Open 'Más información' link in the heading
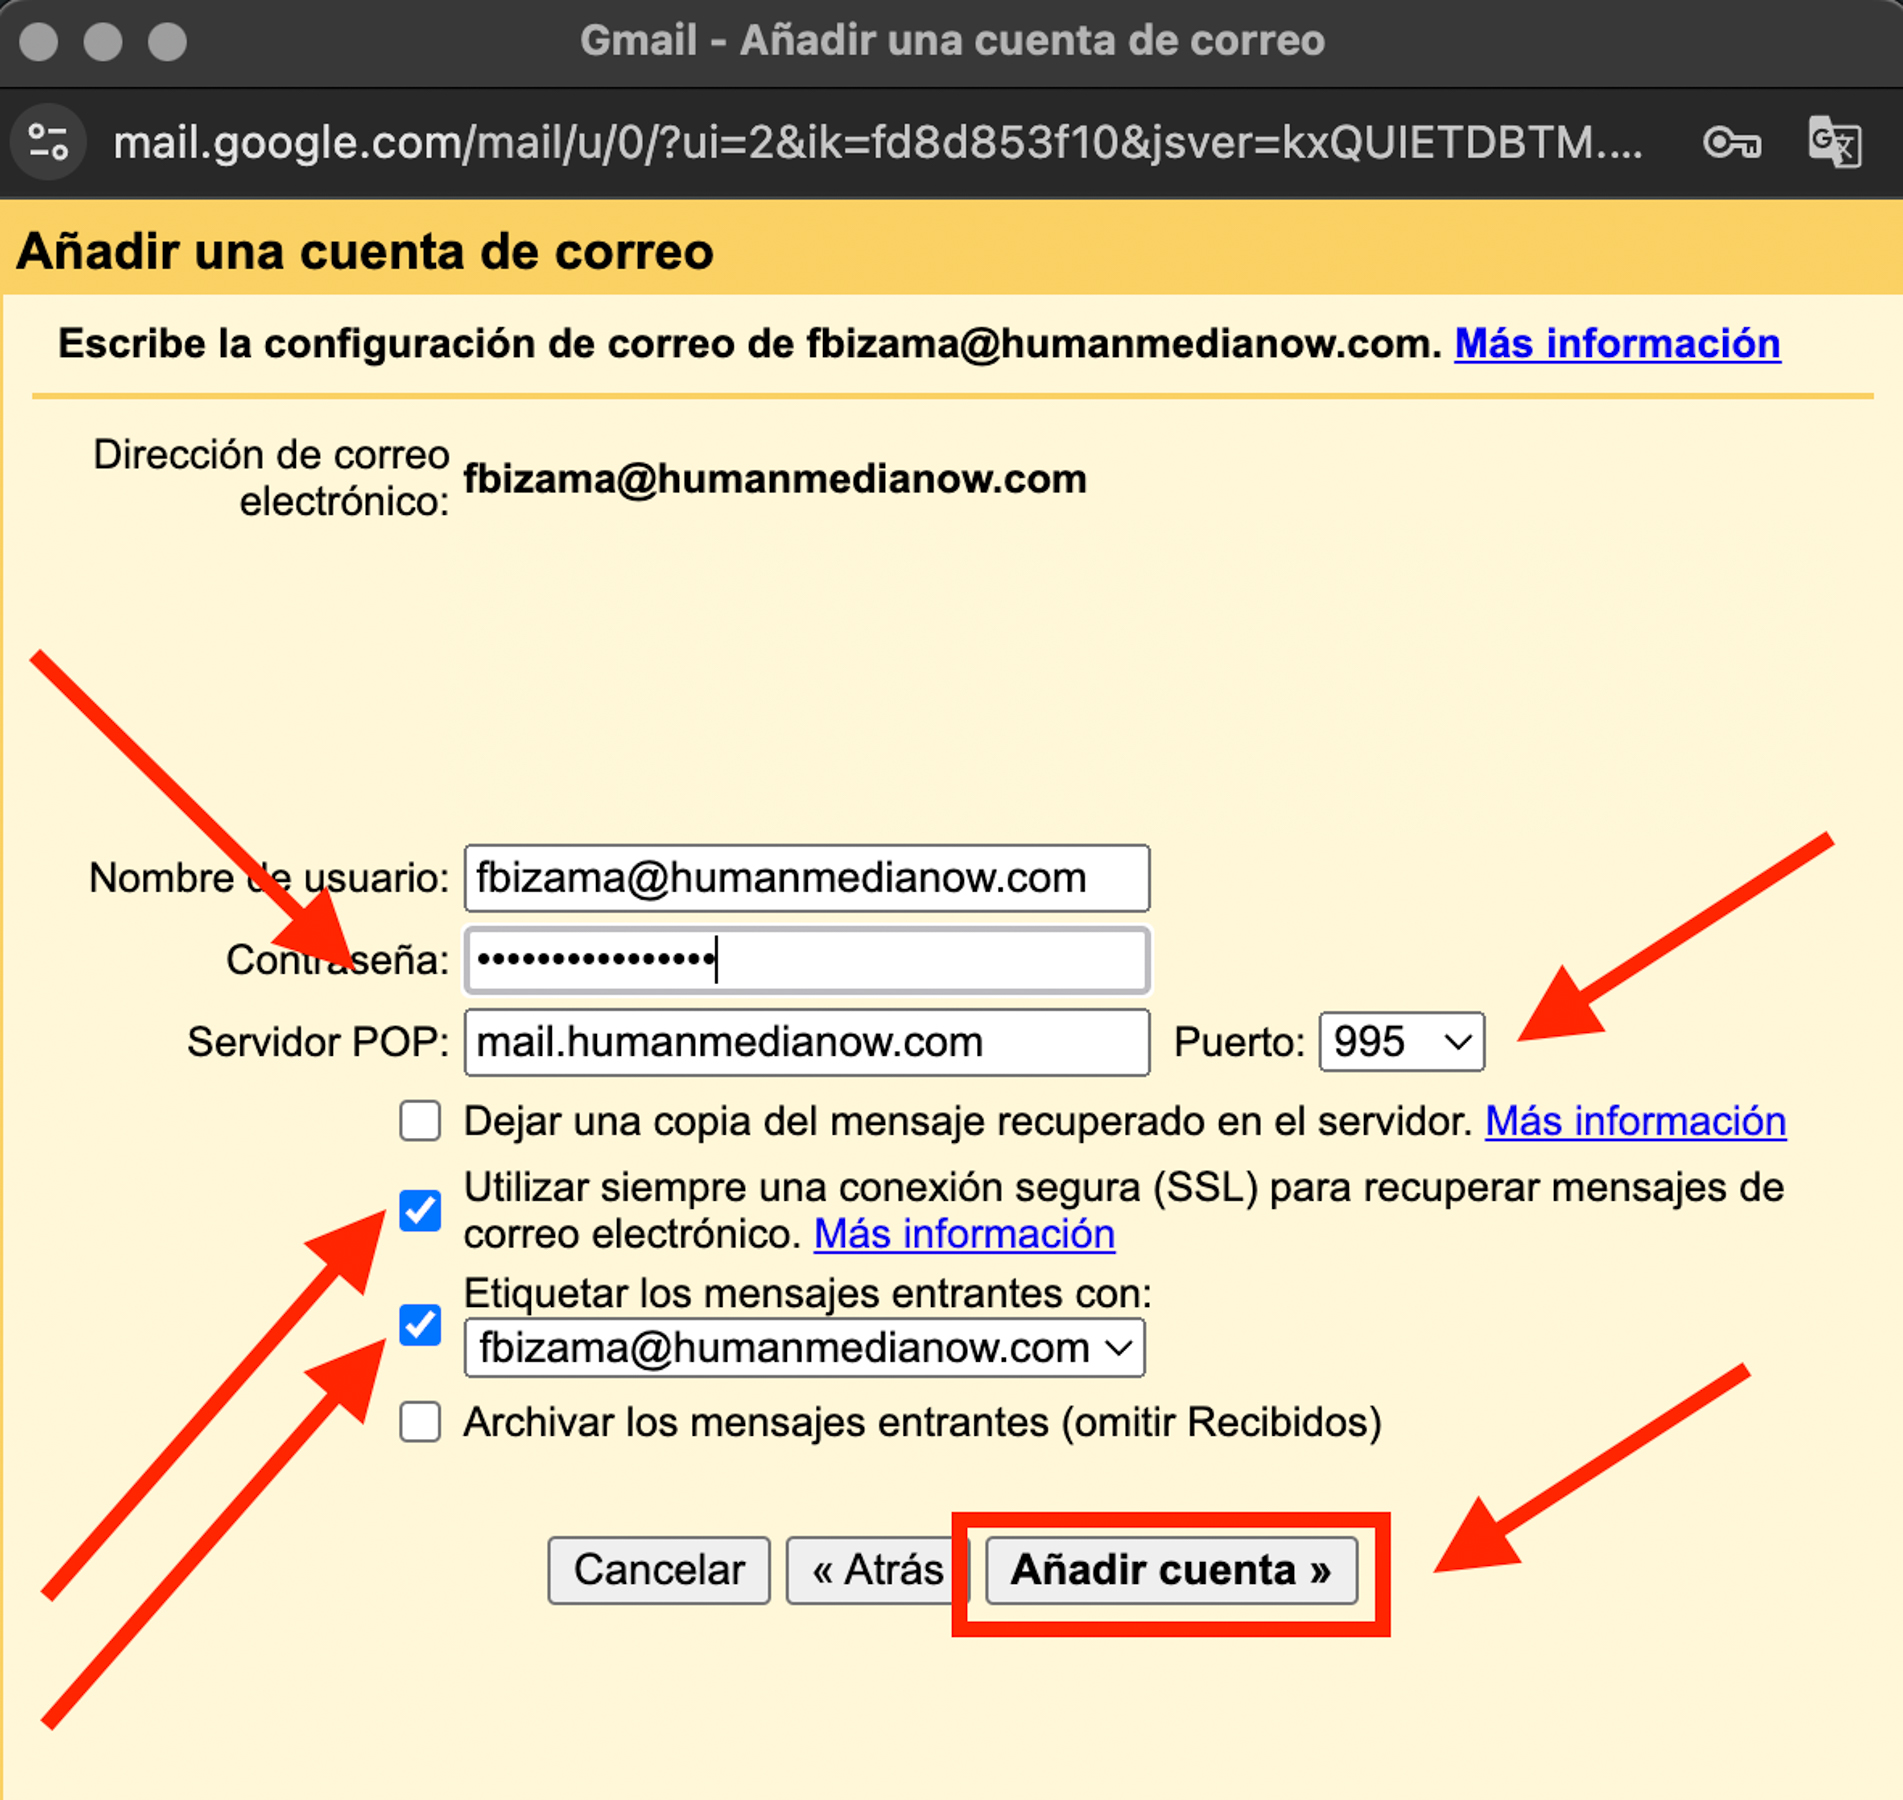Viewport: 1903px width, 1800px height. (1616, 343)
